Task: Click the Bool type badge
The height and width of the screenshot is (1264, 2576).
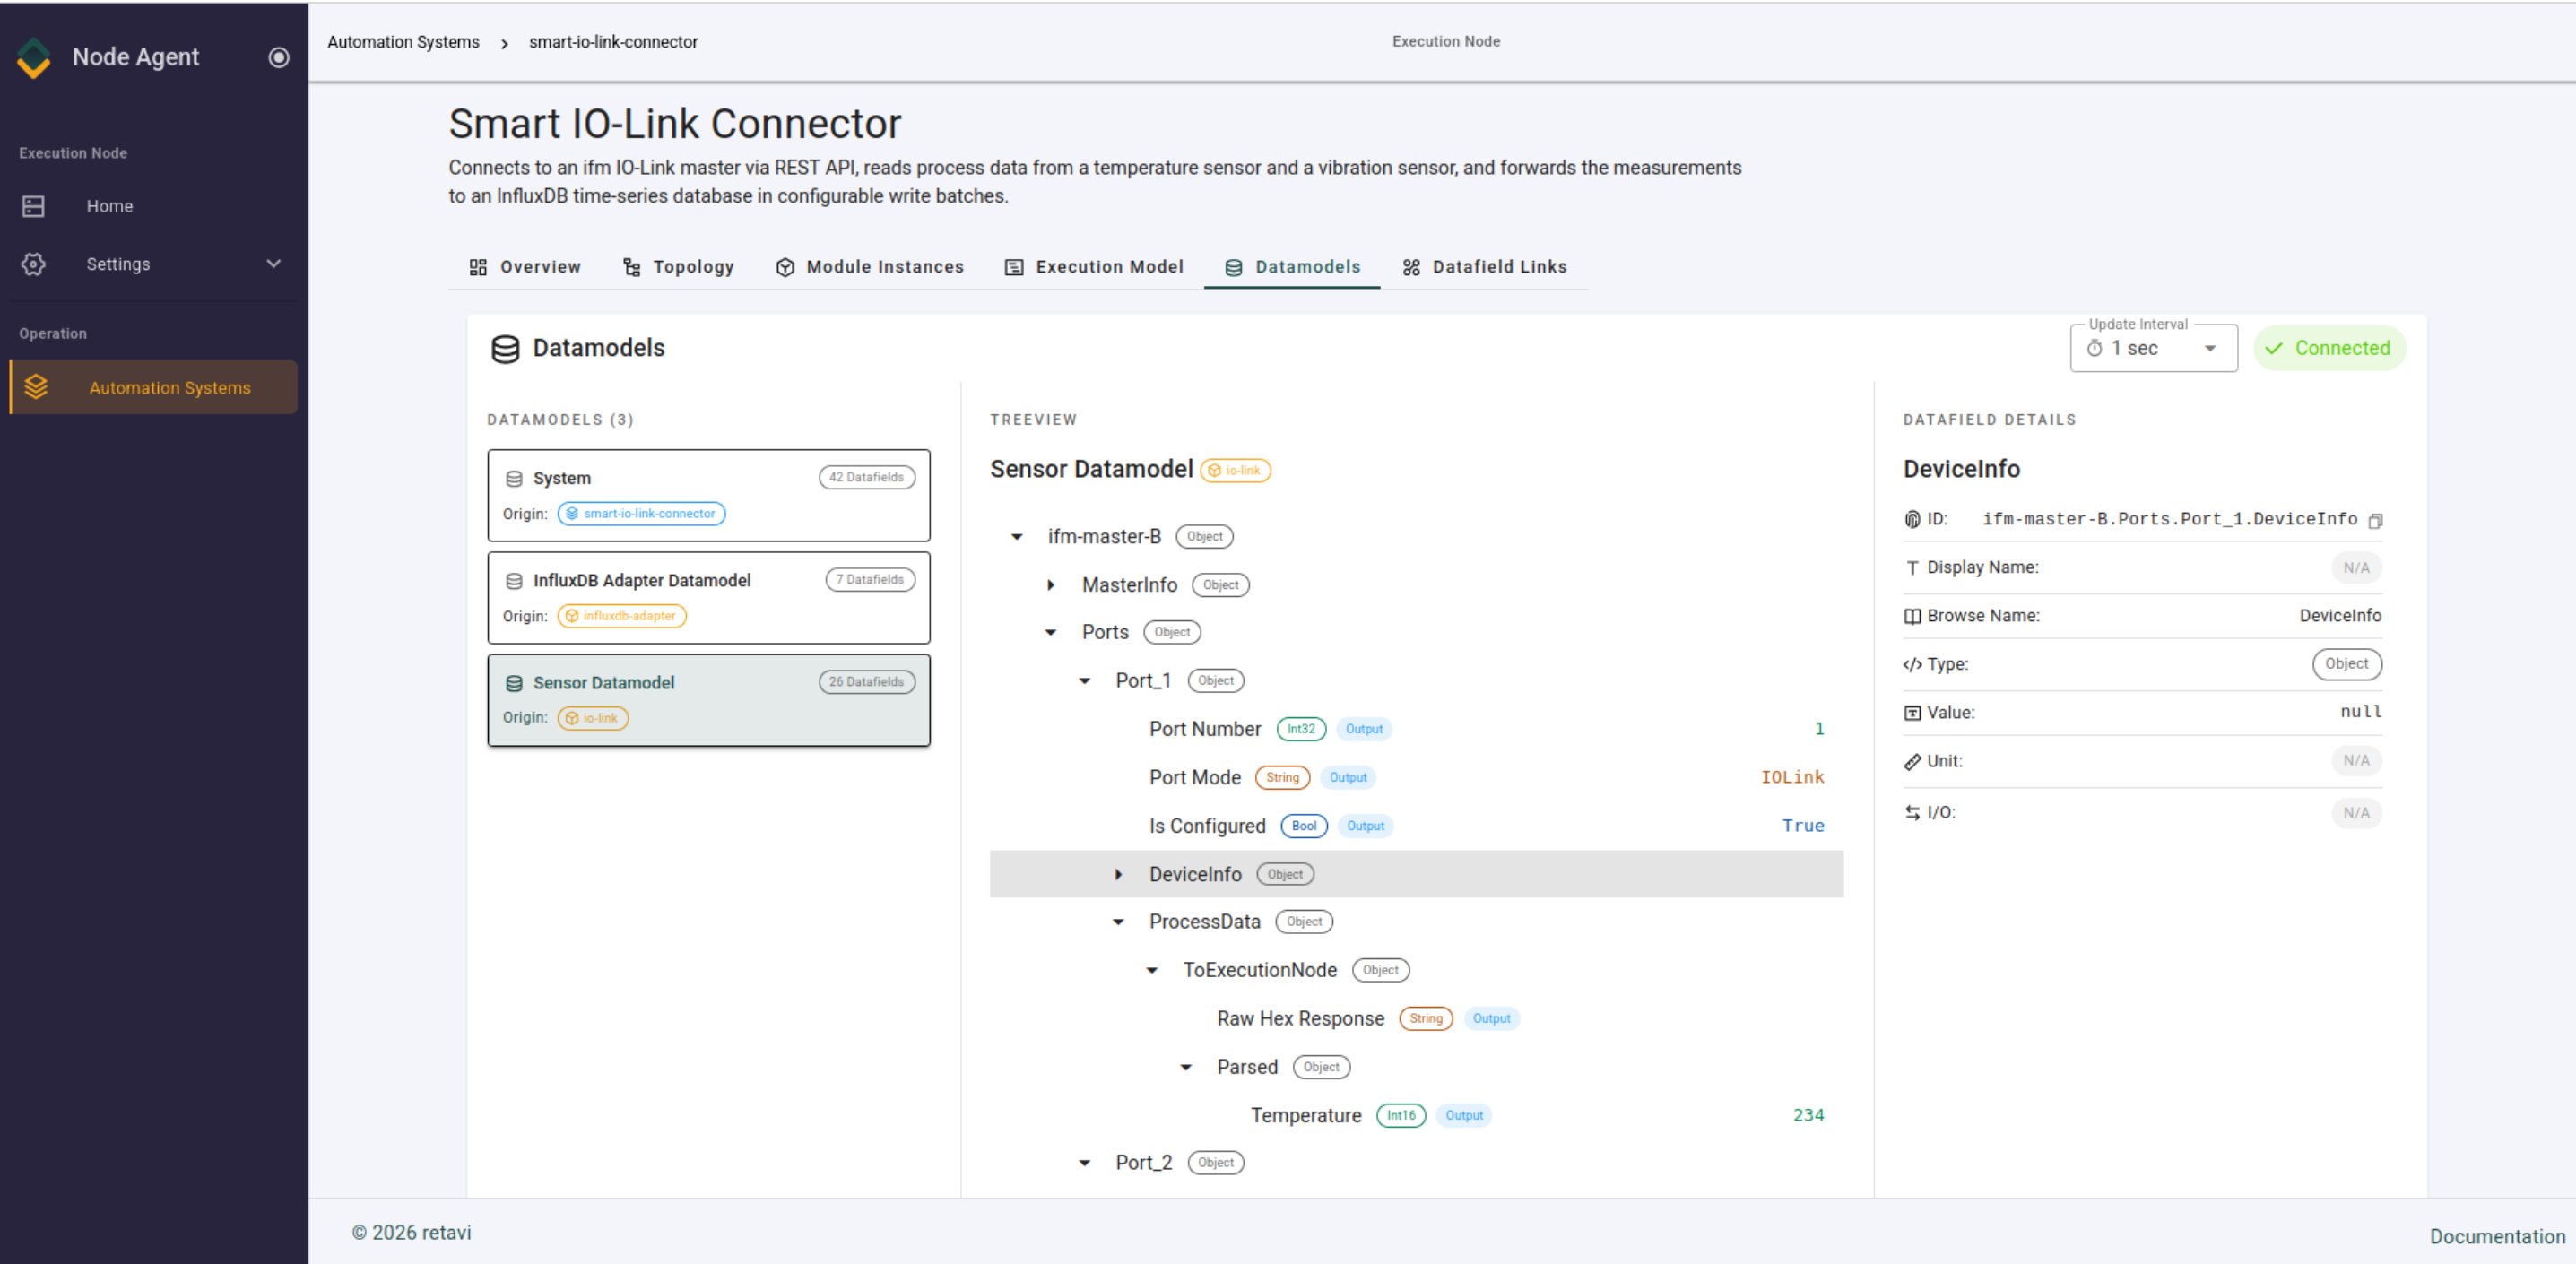Action: coord(1304,826)
